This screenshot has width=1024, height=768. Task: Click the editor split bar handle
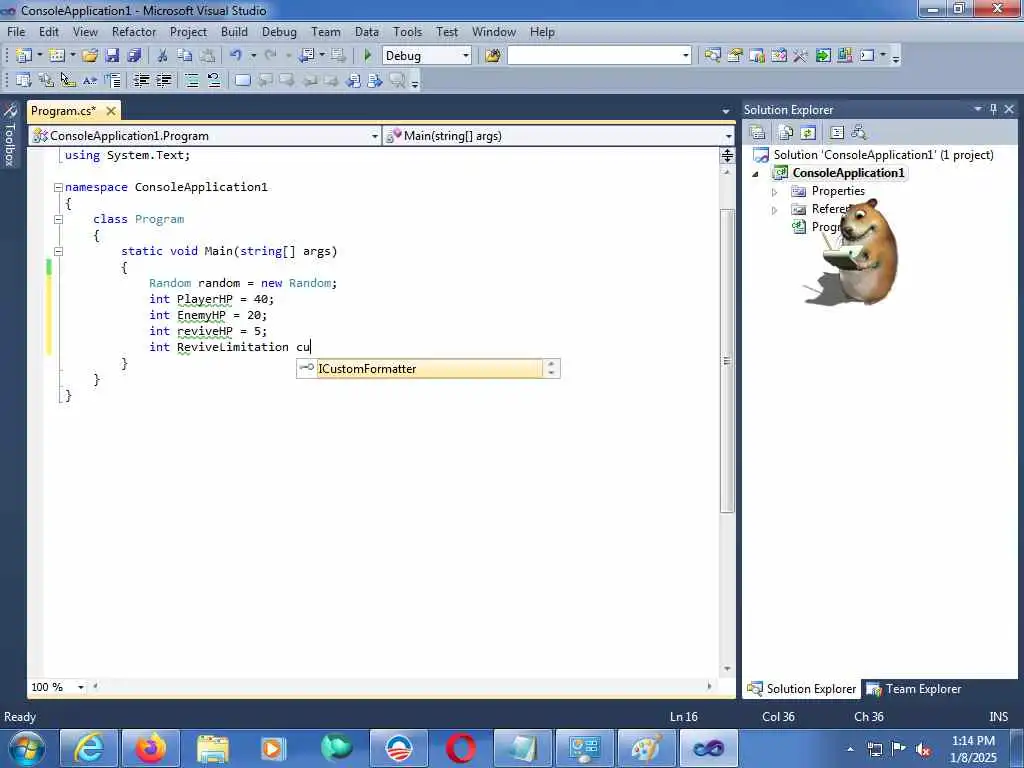[x=728, y=155]
